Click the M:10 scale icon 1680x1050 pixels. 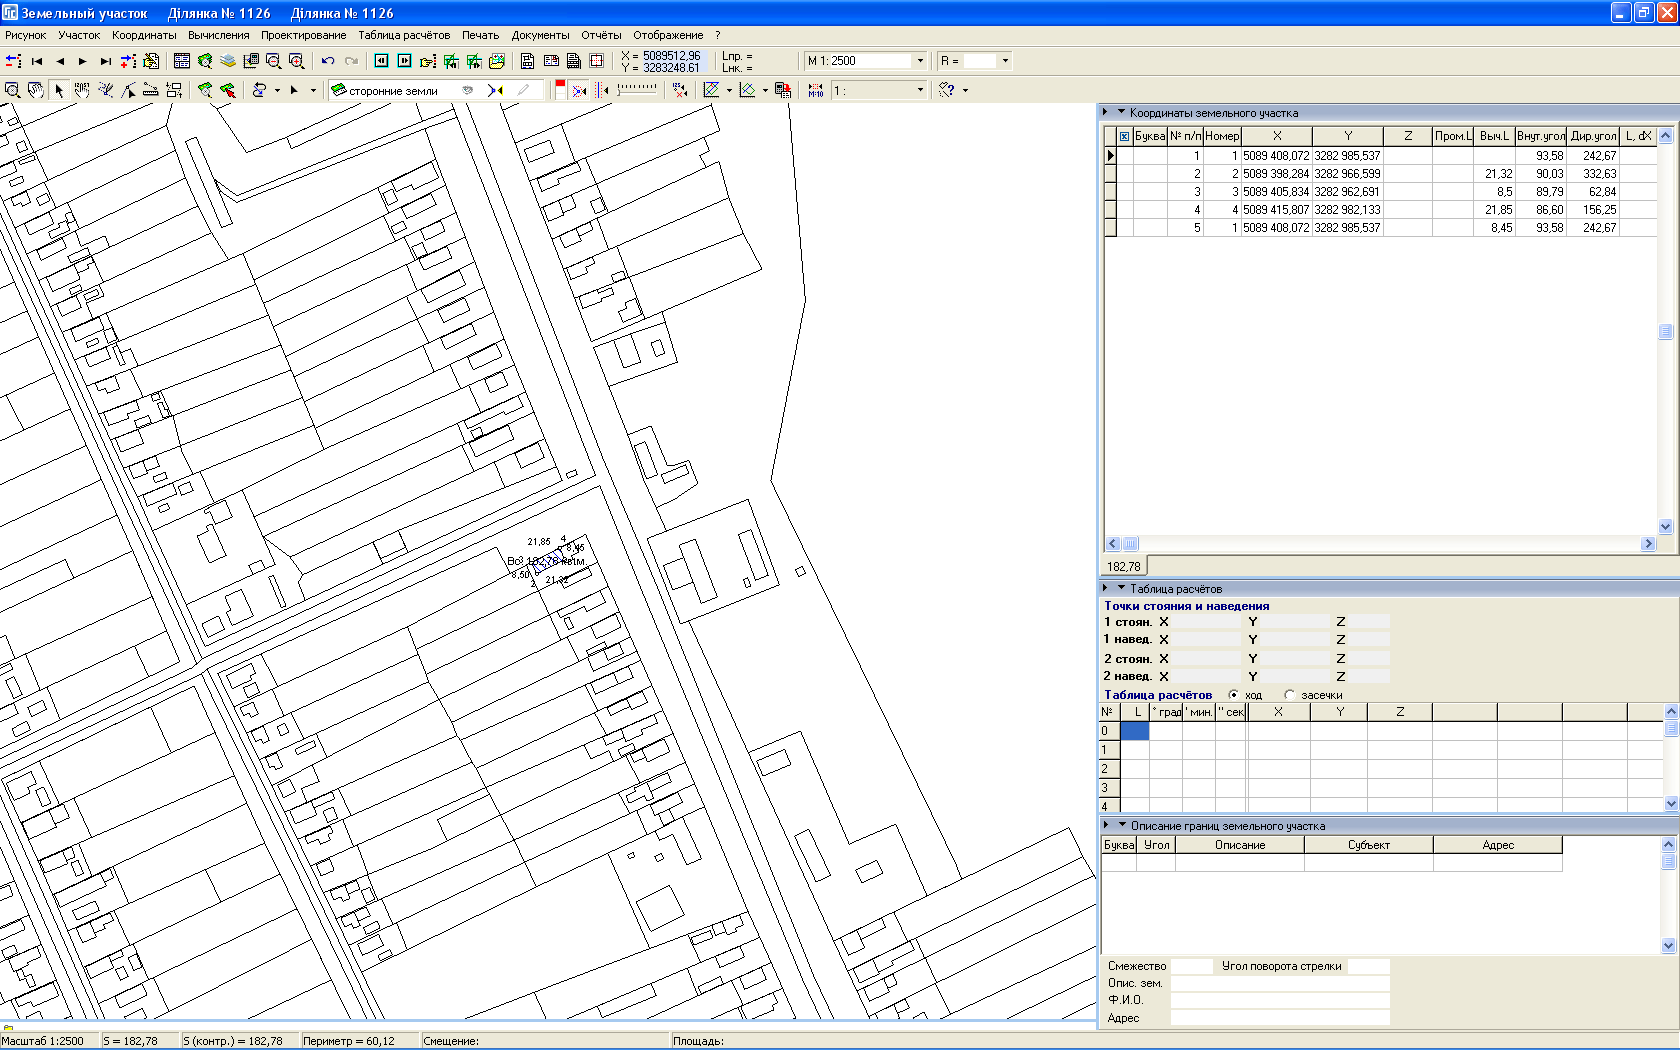tap(816, 90)
